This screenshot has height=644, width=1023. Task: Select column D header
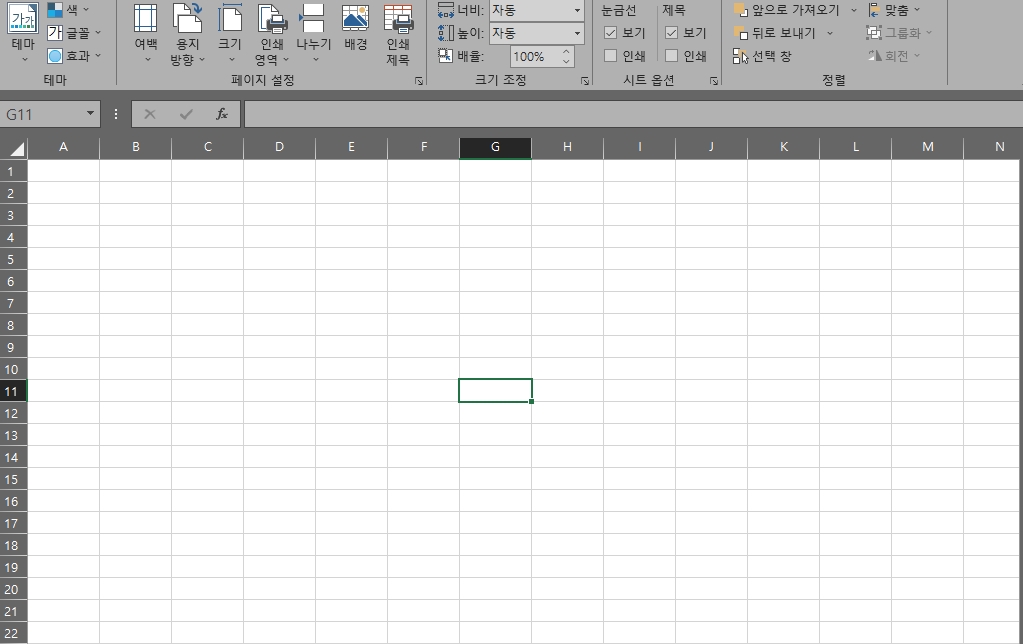(x=279, y=147)
